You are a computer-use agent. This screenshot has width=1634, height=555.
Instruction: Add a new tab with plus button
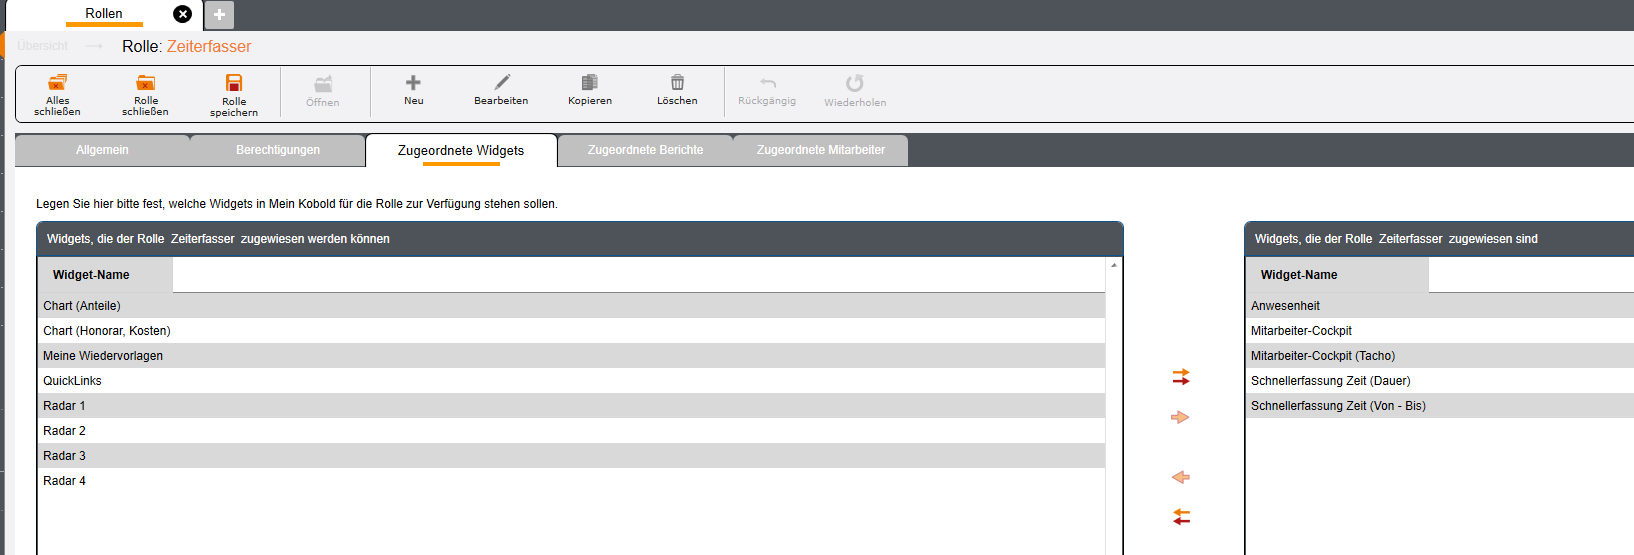coord(219,15)
